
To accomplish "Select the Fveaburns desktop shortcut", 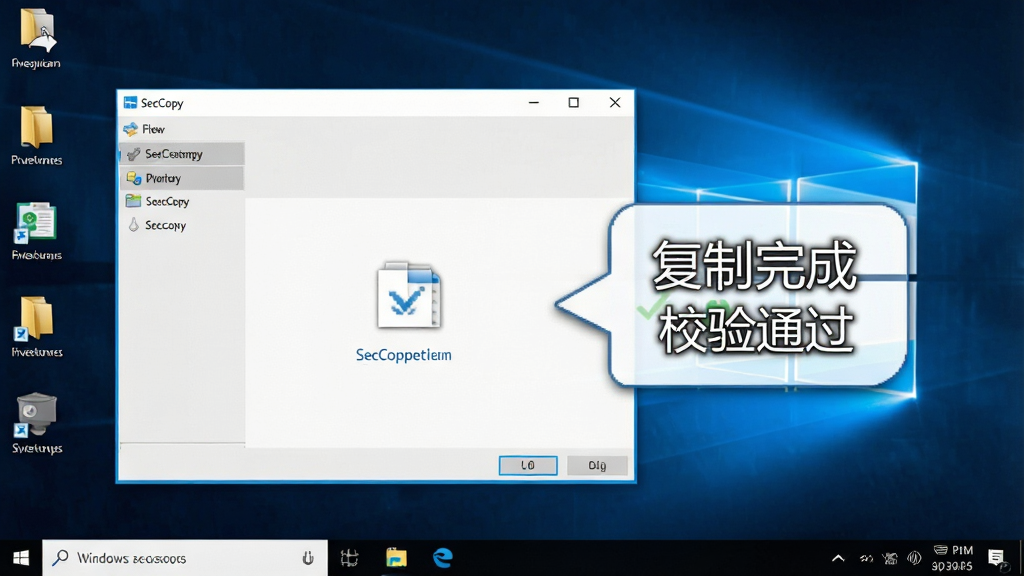I will coord(36,231).
